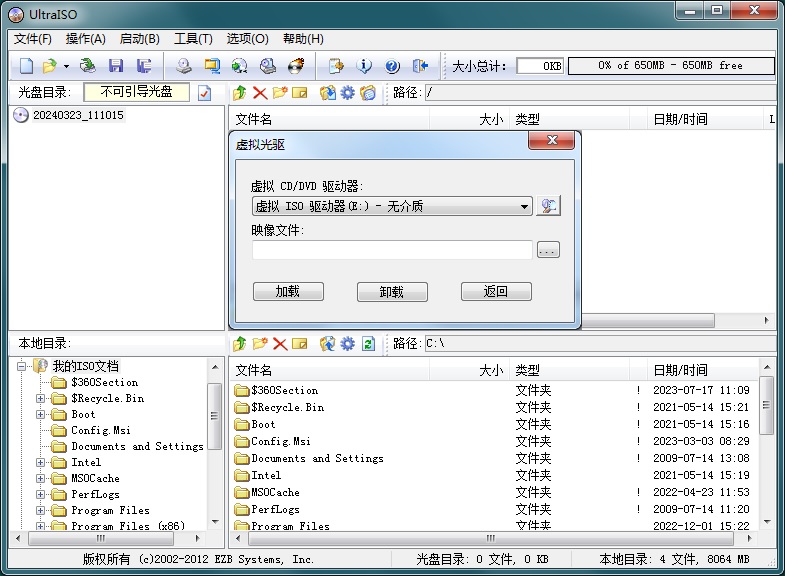Open the 文件(F) menu
The image size is (785, 576).
click(33, 39)
